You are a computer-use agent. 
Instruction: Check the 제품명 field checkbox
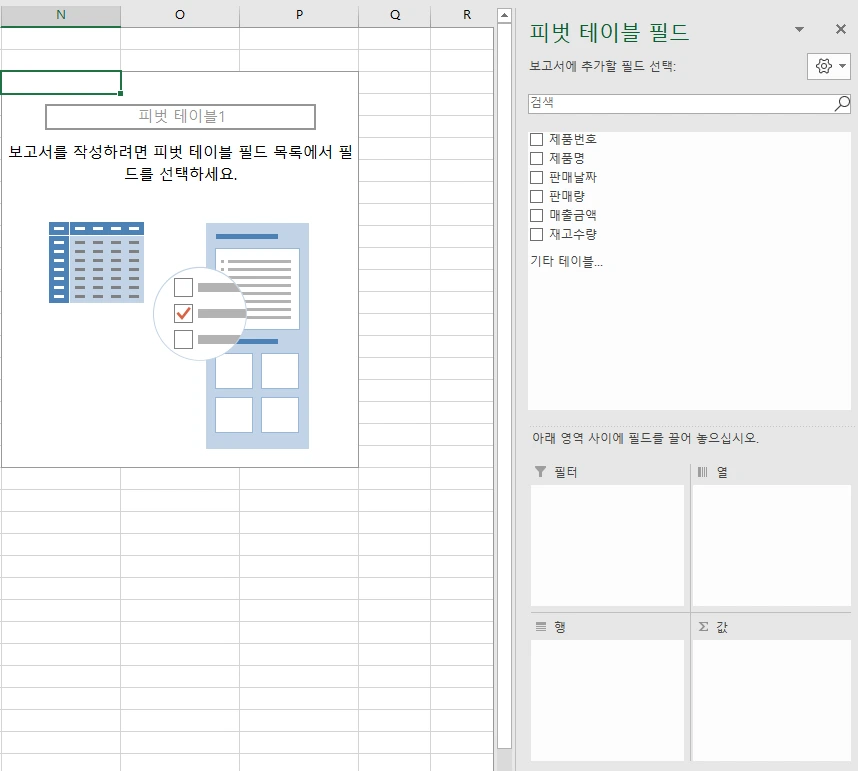click(536, 158)
